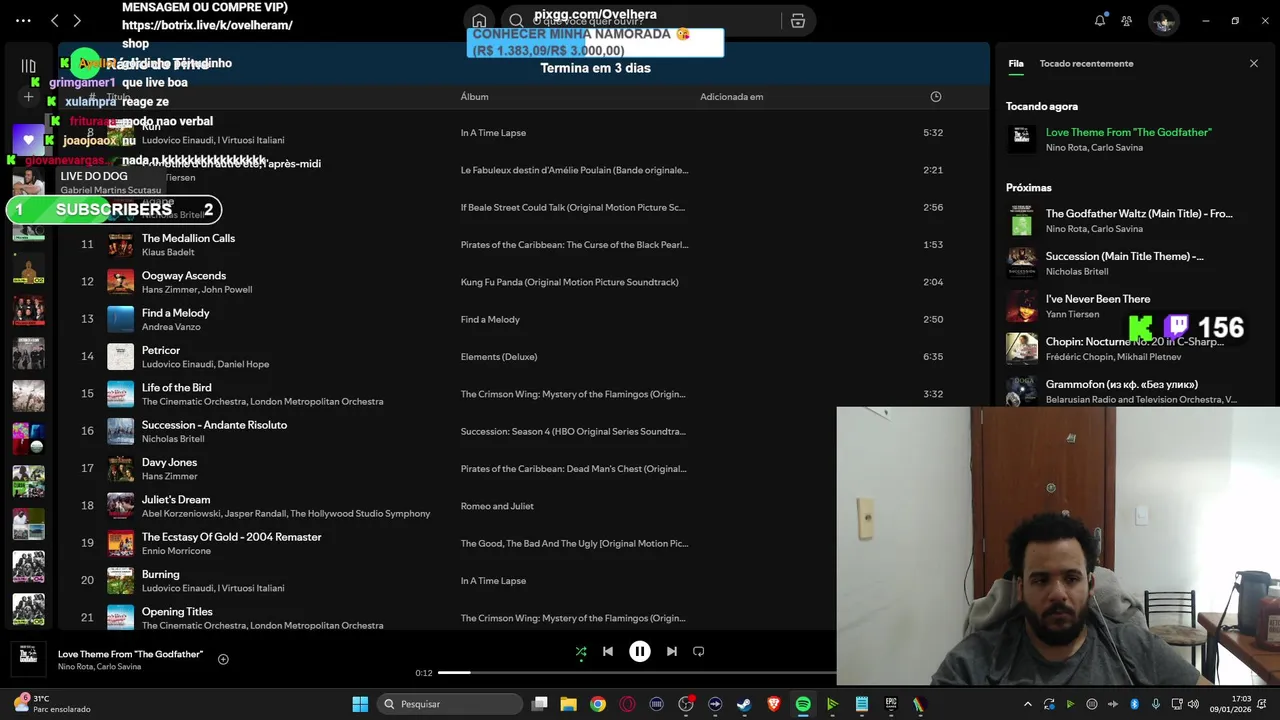Show hidden system tray icons
Image resolution: width=1280 pixels, height=720 pixels.
(x=1028, y=704)
